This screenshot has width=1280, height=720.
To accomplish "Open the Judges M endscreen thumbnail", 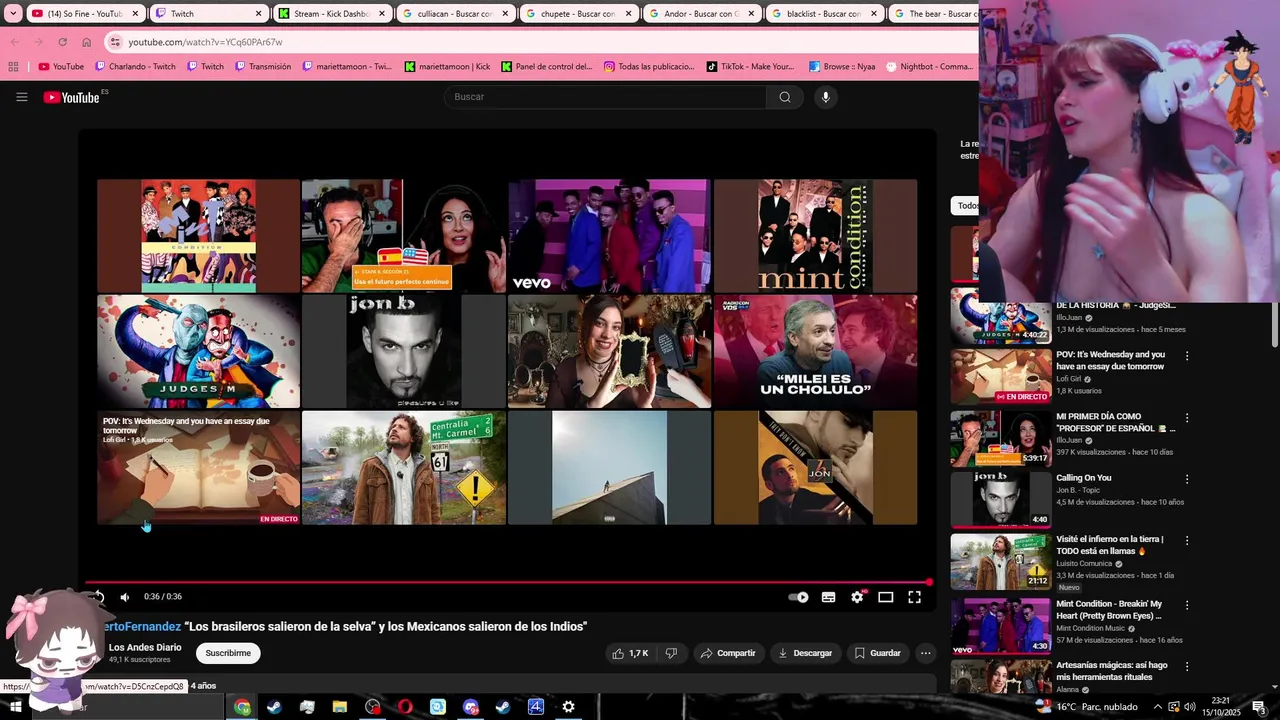I will click(198, 352).
